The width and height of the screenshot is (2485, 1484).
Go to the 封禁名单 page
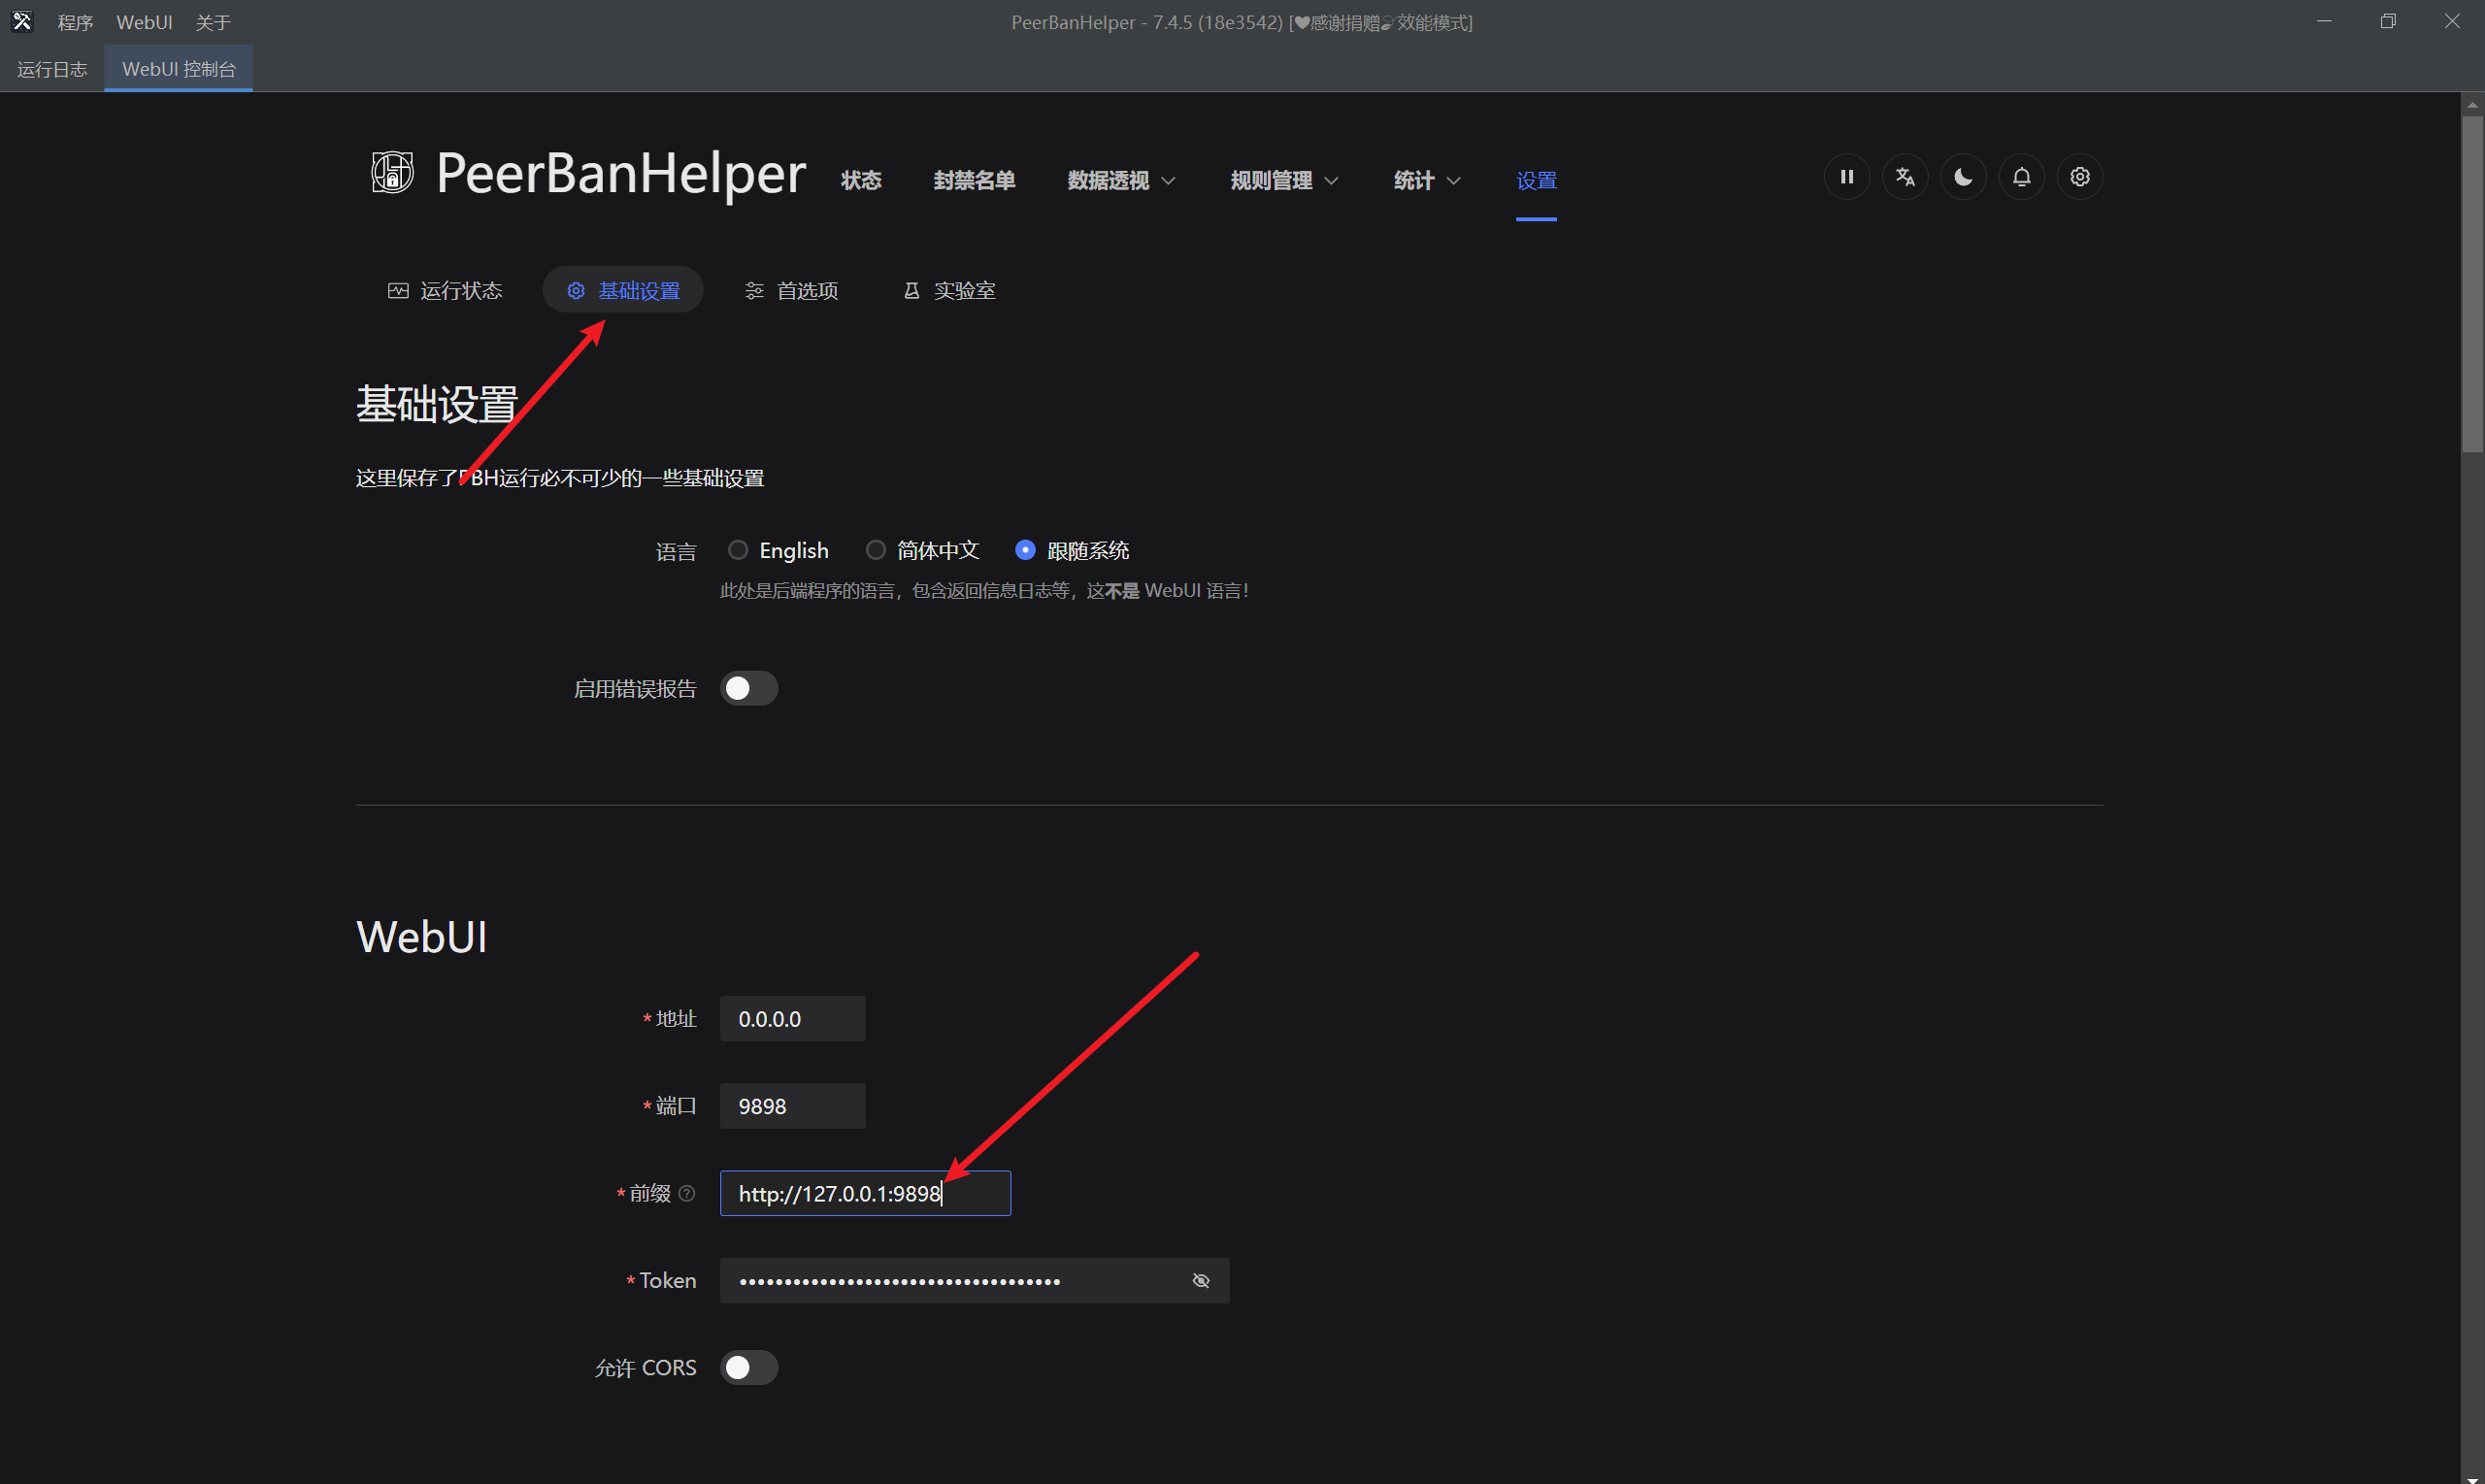pos(973,181)
